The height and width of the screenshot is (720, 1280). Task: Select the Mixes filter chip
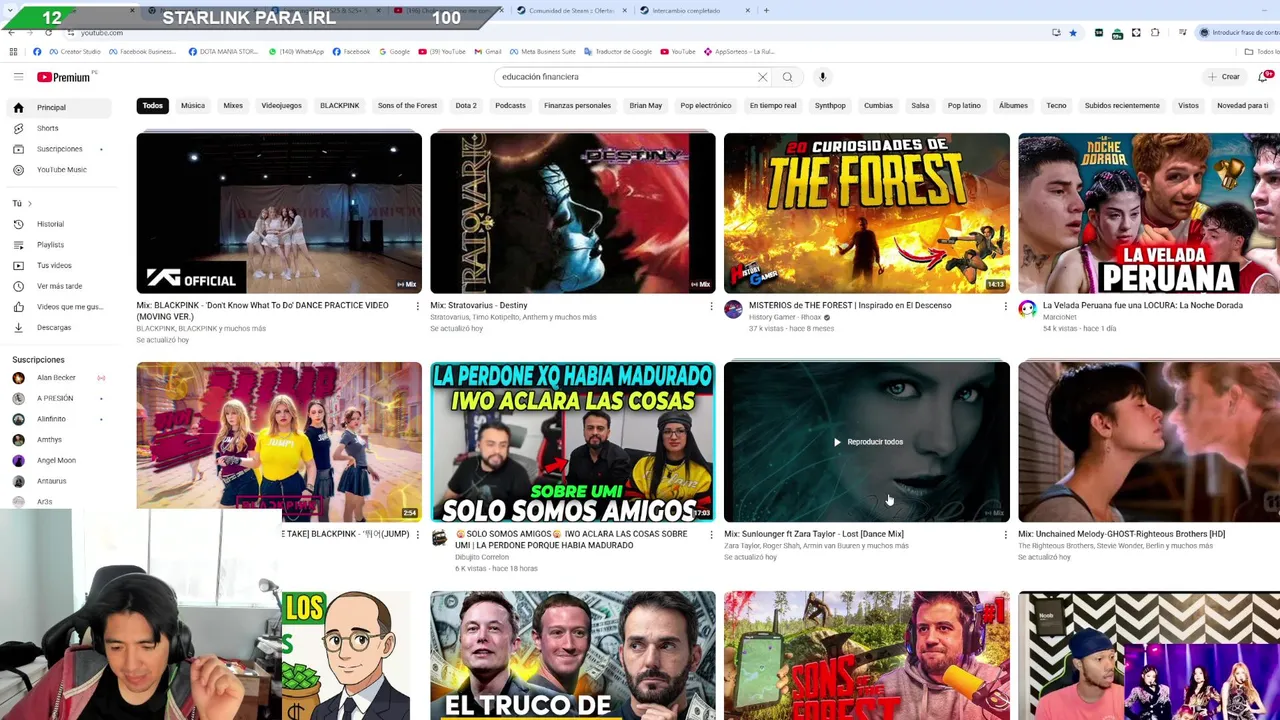point(233,105)
